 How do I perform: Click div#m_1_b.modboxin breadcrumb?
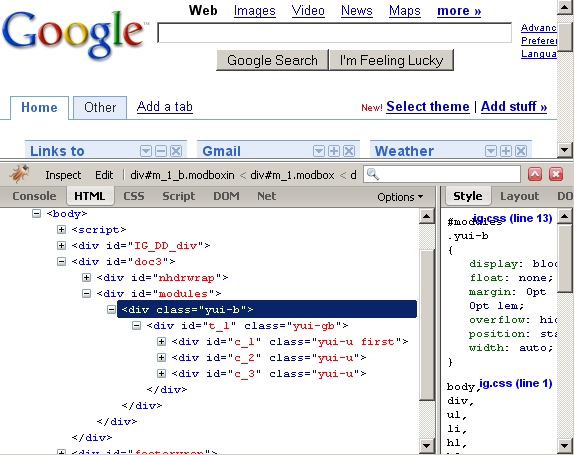(182, 175)
